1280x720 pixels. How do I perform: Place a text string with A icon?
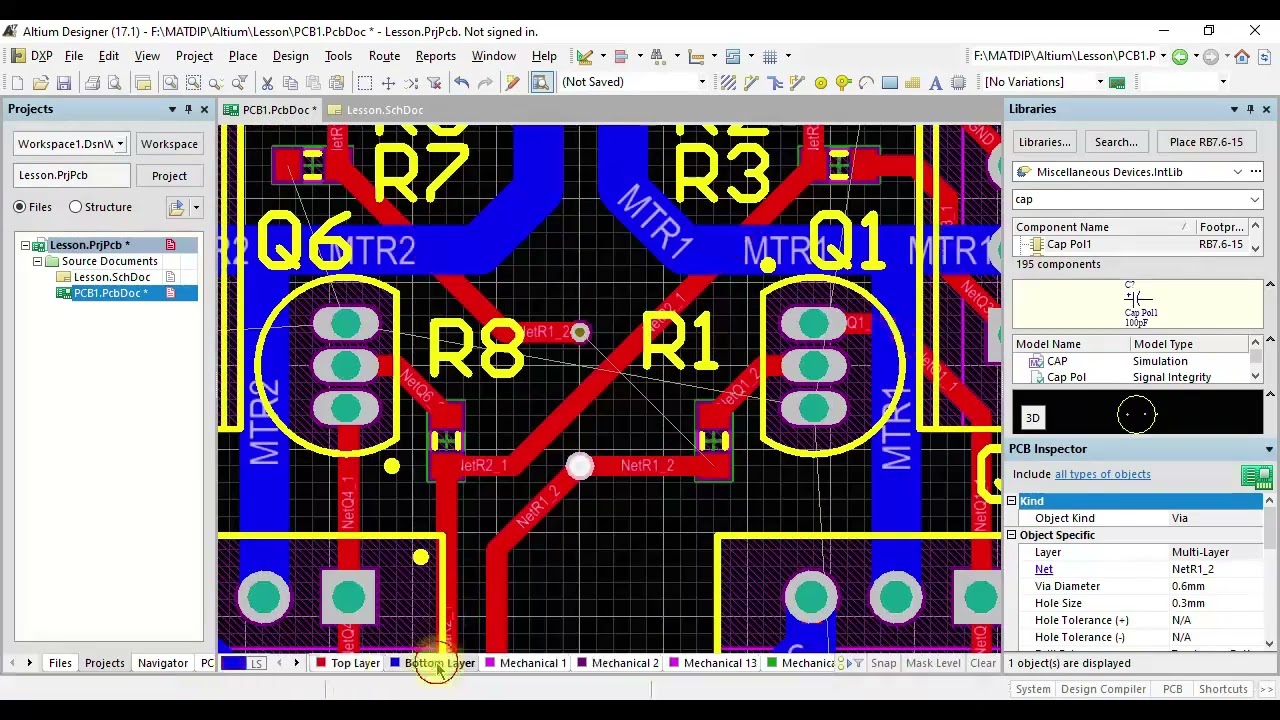[x=936, y=83]
